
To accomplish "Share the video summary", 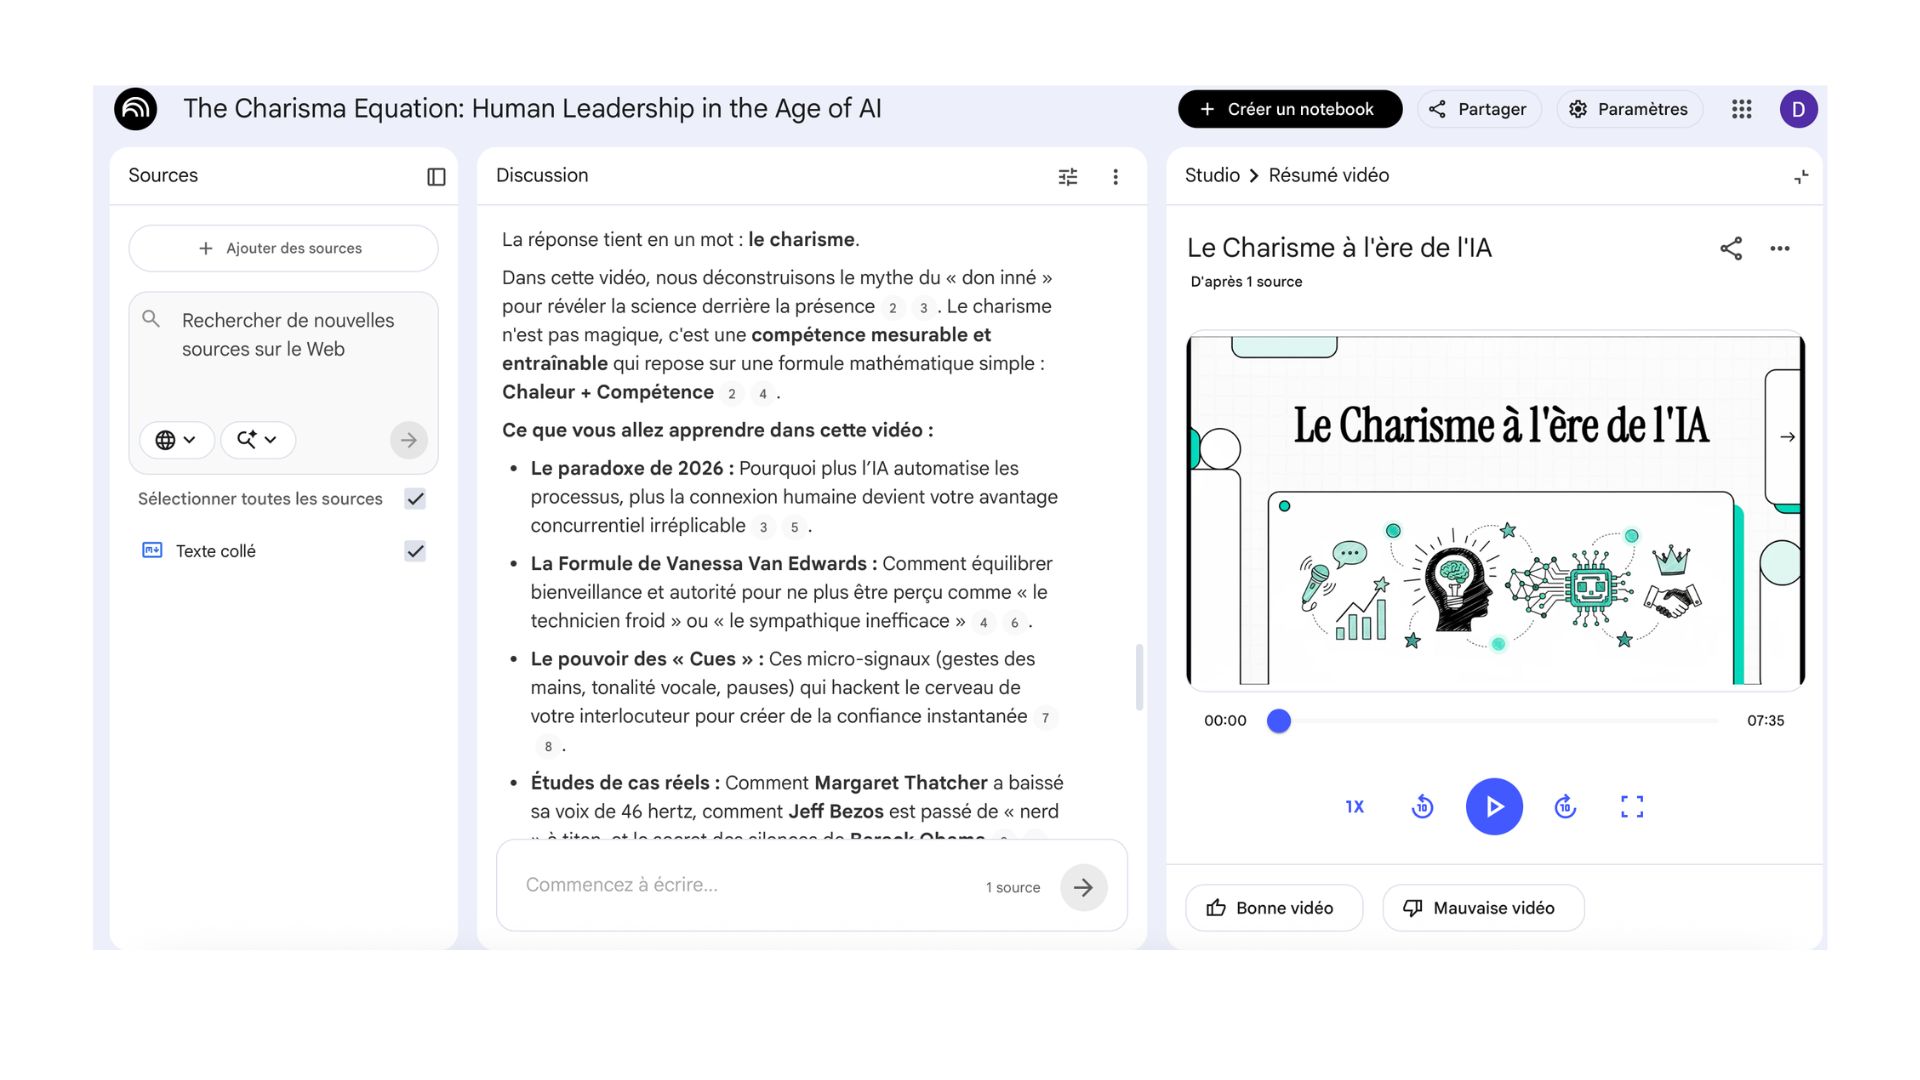I will coord(1731,248).
